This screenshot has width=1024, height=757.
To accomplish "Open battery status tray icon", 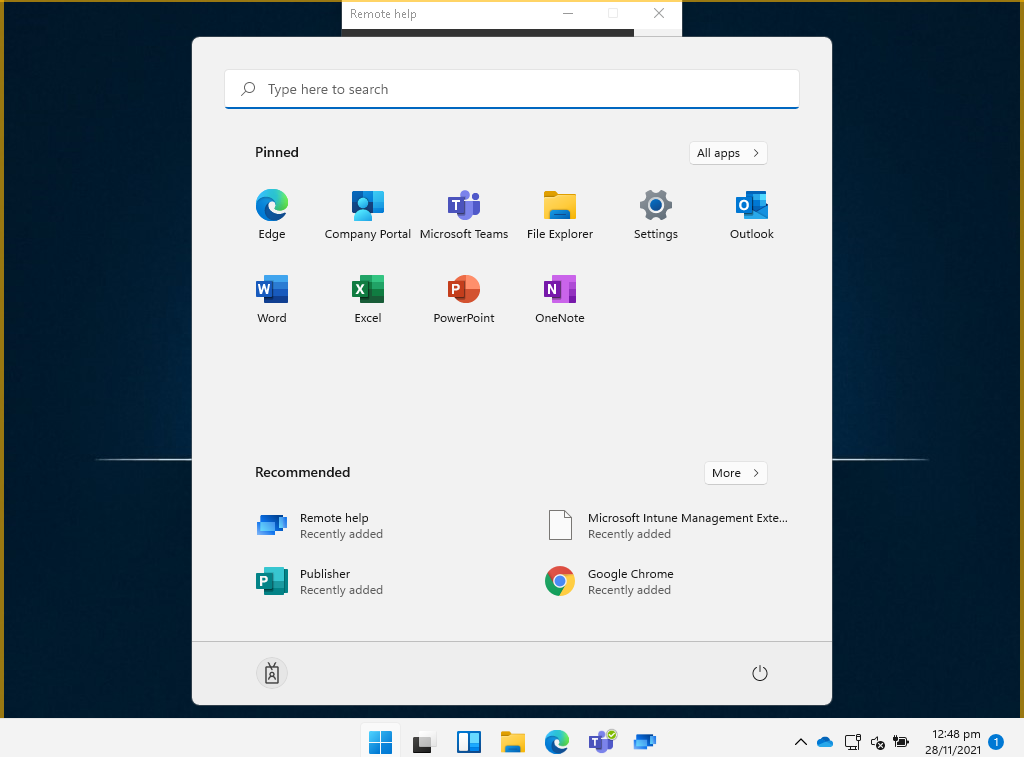I will [901, 742].
